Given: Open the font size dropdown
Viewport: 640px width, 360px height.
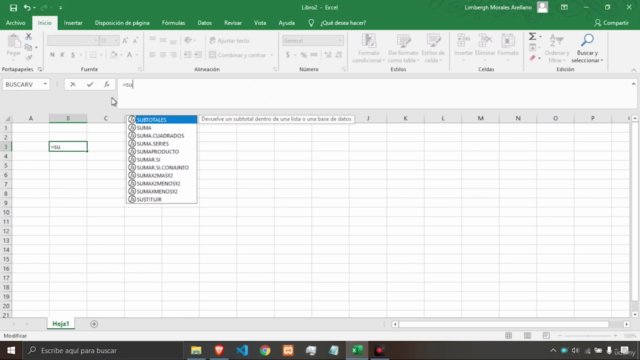Looking at the screenshot, I should (x=116, y=41).
